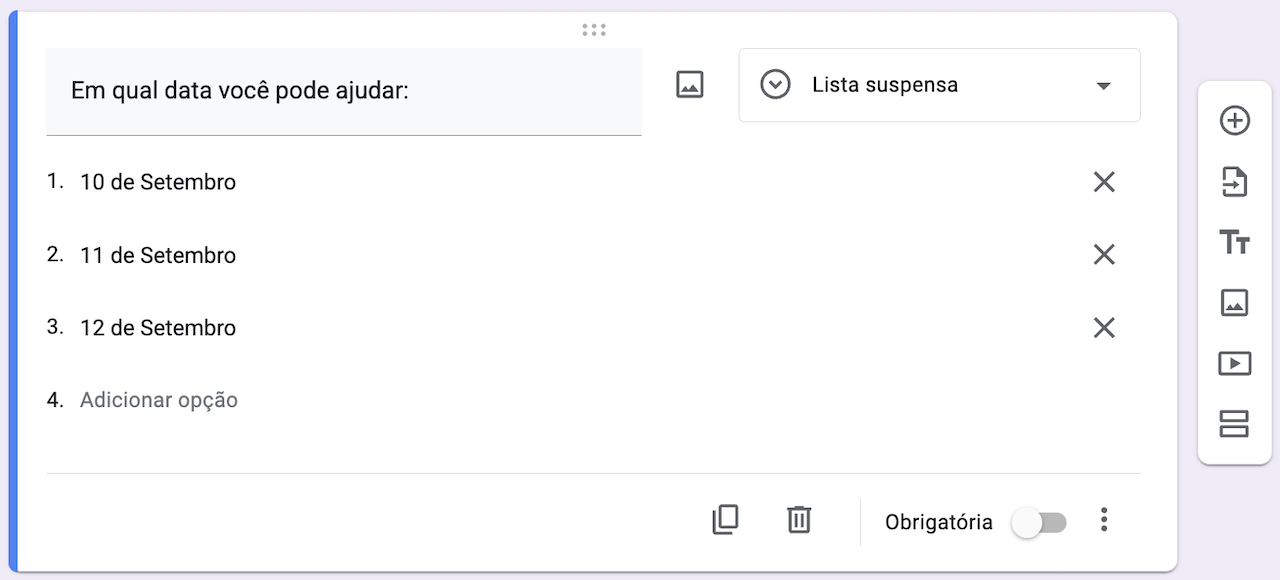Remove the 10 de Setembro option
1280x580 pixels.
click(x=1104, y=182)
